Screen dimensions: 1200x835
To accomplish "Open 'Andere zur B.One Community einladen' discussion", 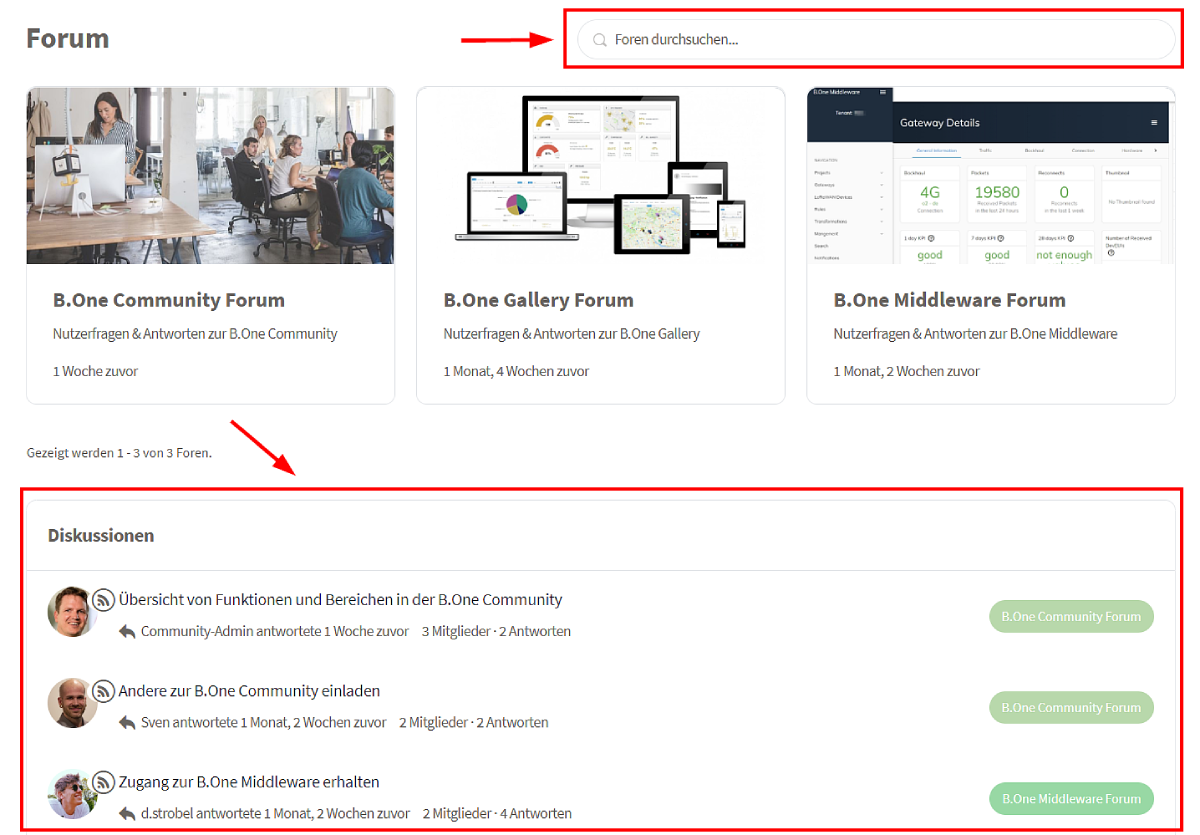I will 249,691.
